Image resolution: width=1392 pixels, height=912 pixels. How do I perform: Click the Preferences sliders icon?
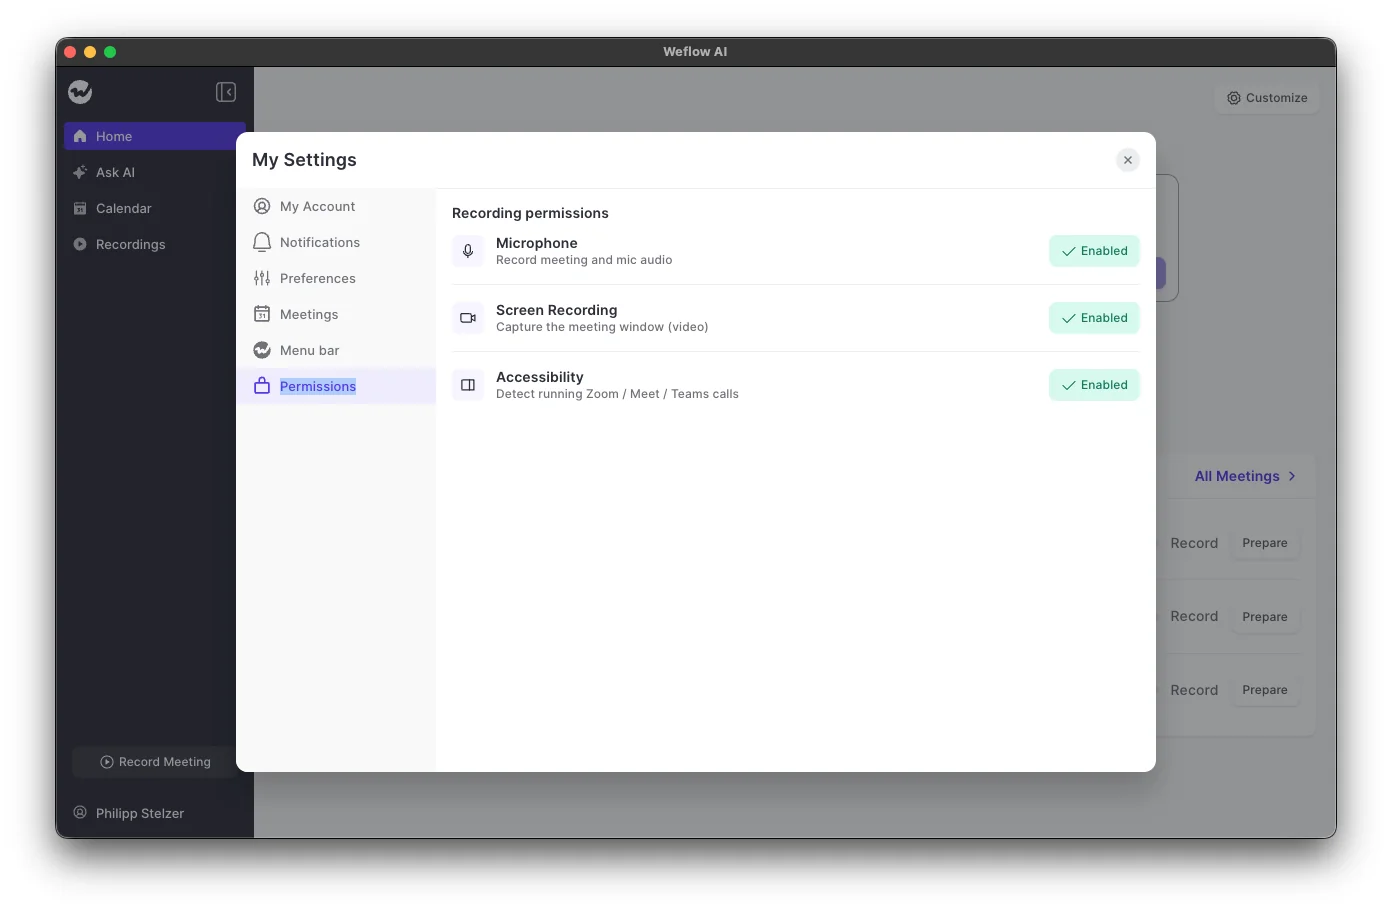click(262, 278)
